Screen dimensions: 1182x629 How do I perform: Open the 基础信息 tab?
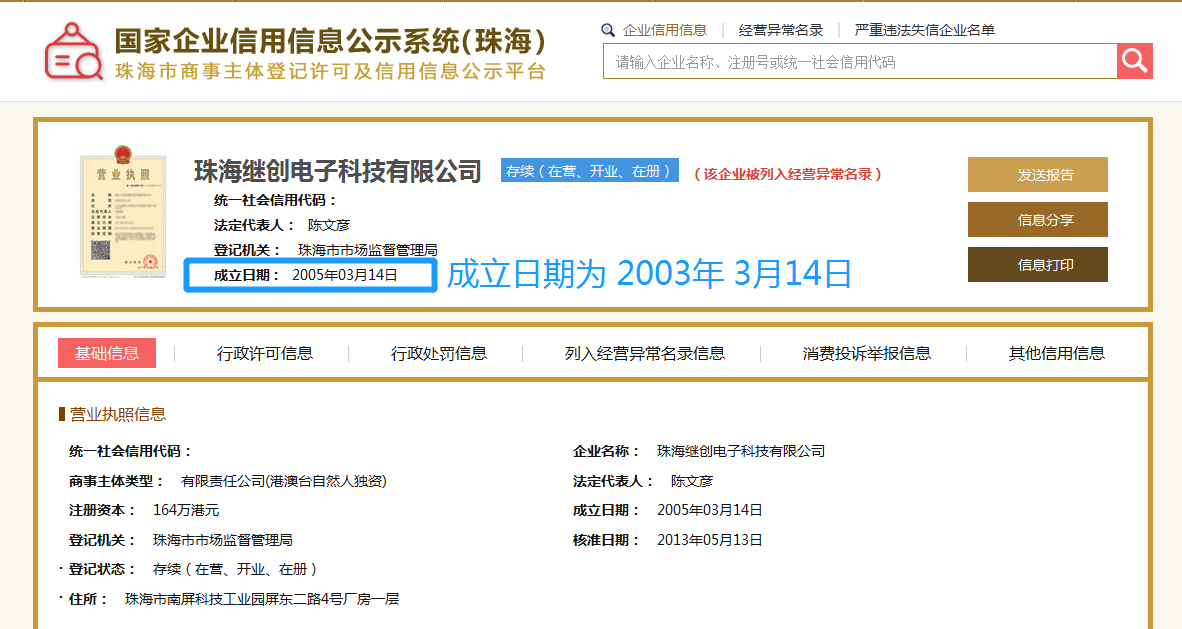coord(107,353)
